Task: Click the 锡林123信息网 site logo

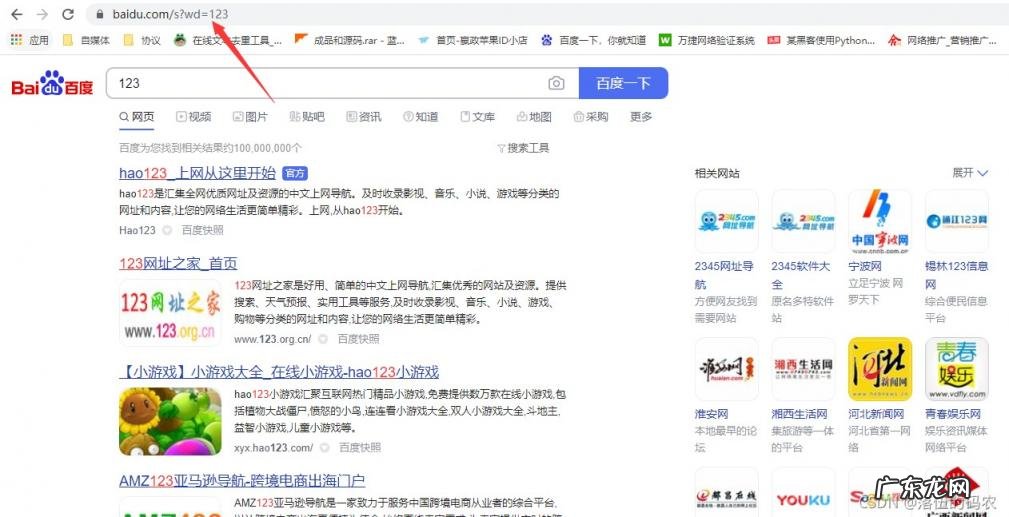Action: coord(956,221)
